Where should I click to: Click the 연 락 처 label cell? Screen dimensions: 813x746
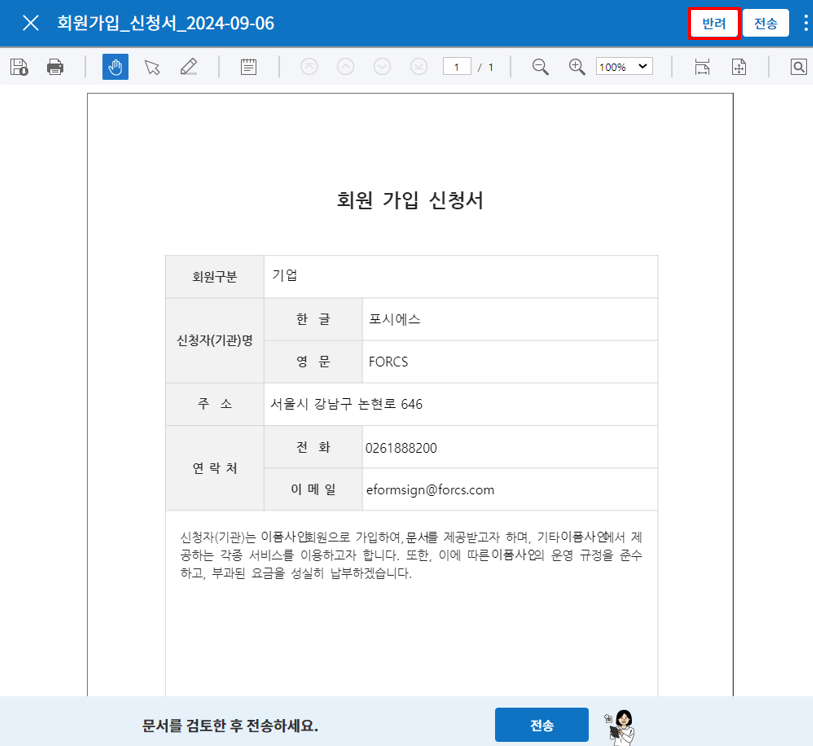click(x=215, y=468)
